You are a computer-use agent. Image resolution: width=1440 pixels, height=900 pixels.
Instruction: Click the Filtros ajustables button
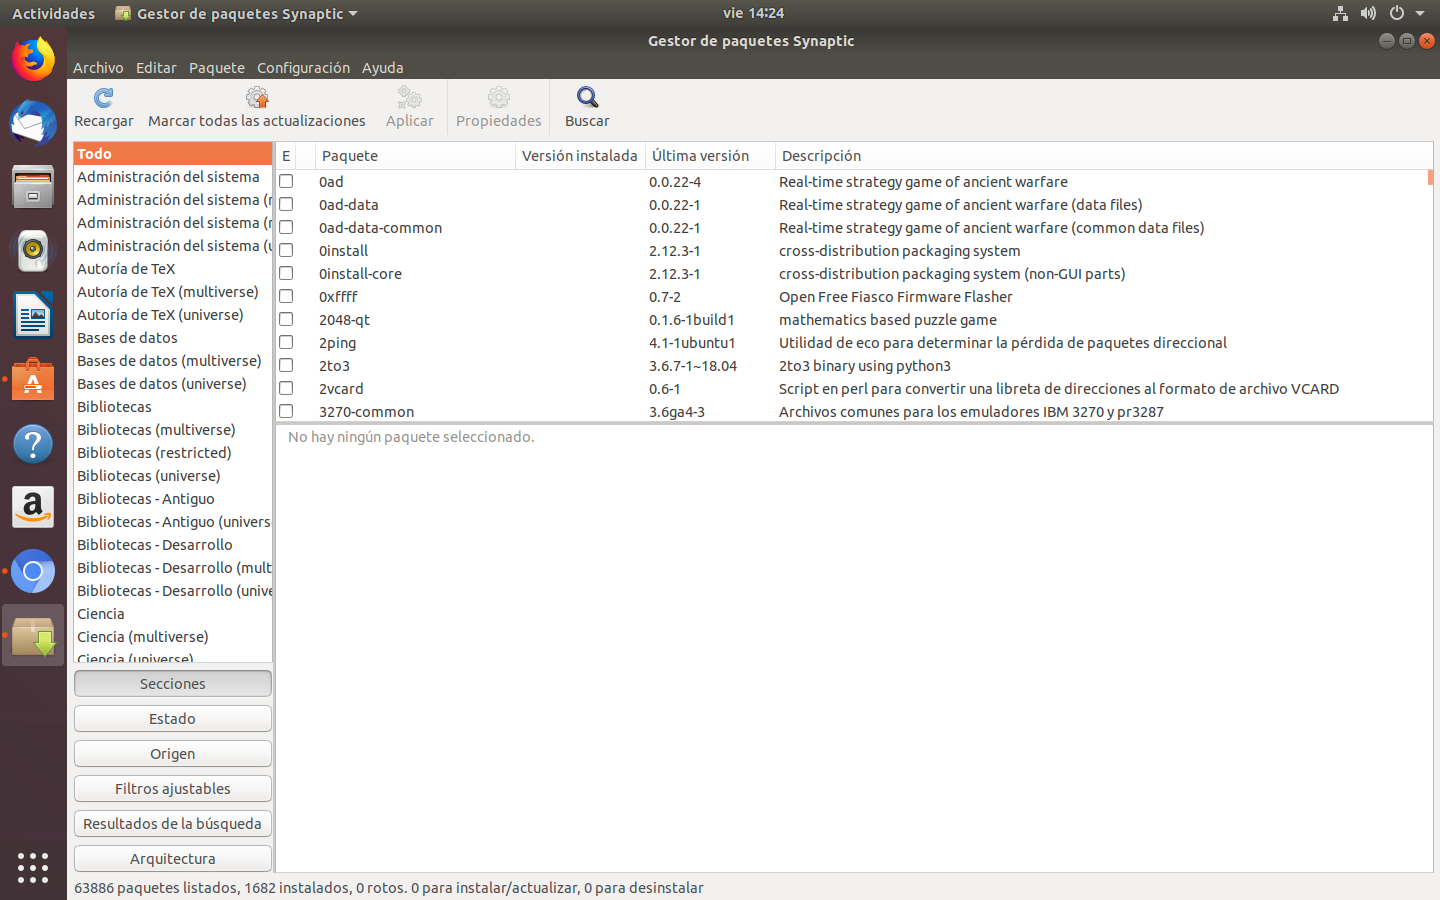tap(173, 789)
